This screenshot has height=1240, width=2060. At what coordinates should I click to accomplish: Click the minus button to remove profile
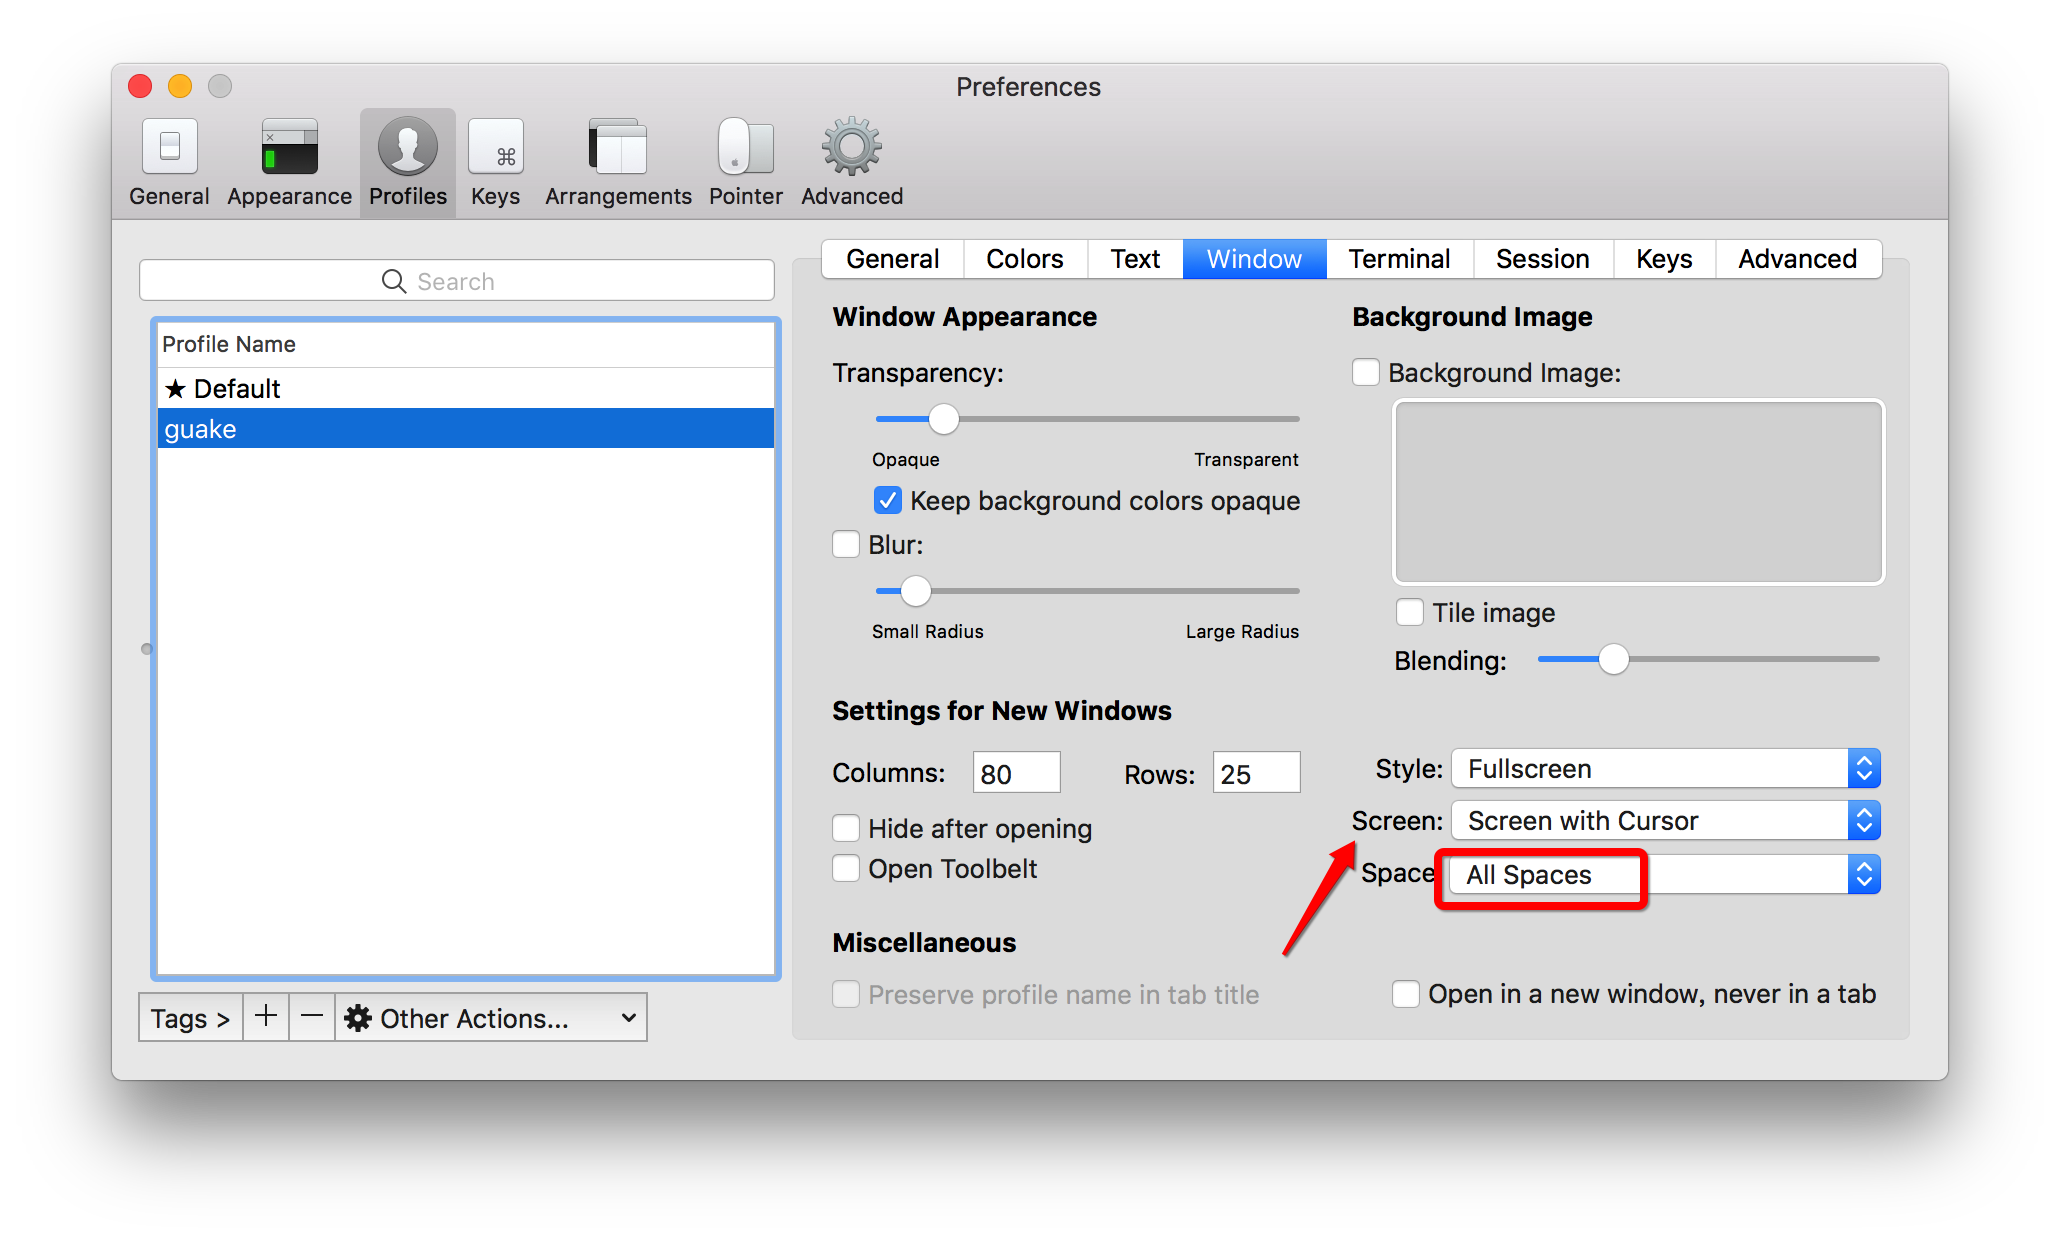coord(312,1017)
